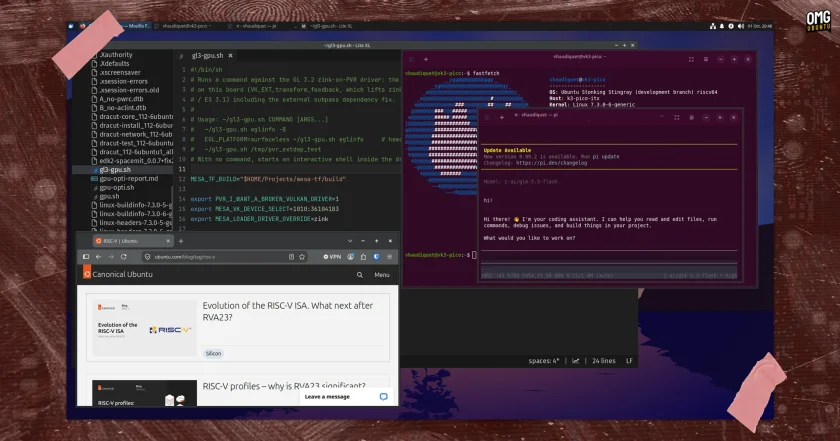Focus the pi assistant prompt input line
The height and width of the screenshot is (441, 840).
(x=609, y=257)
